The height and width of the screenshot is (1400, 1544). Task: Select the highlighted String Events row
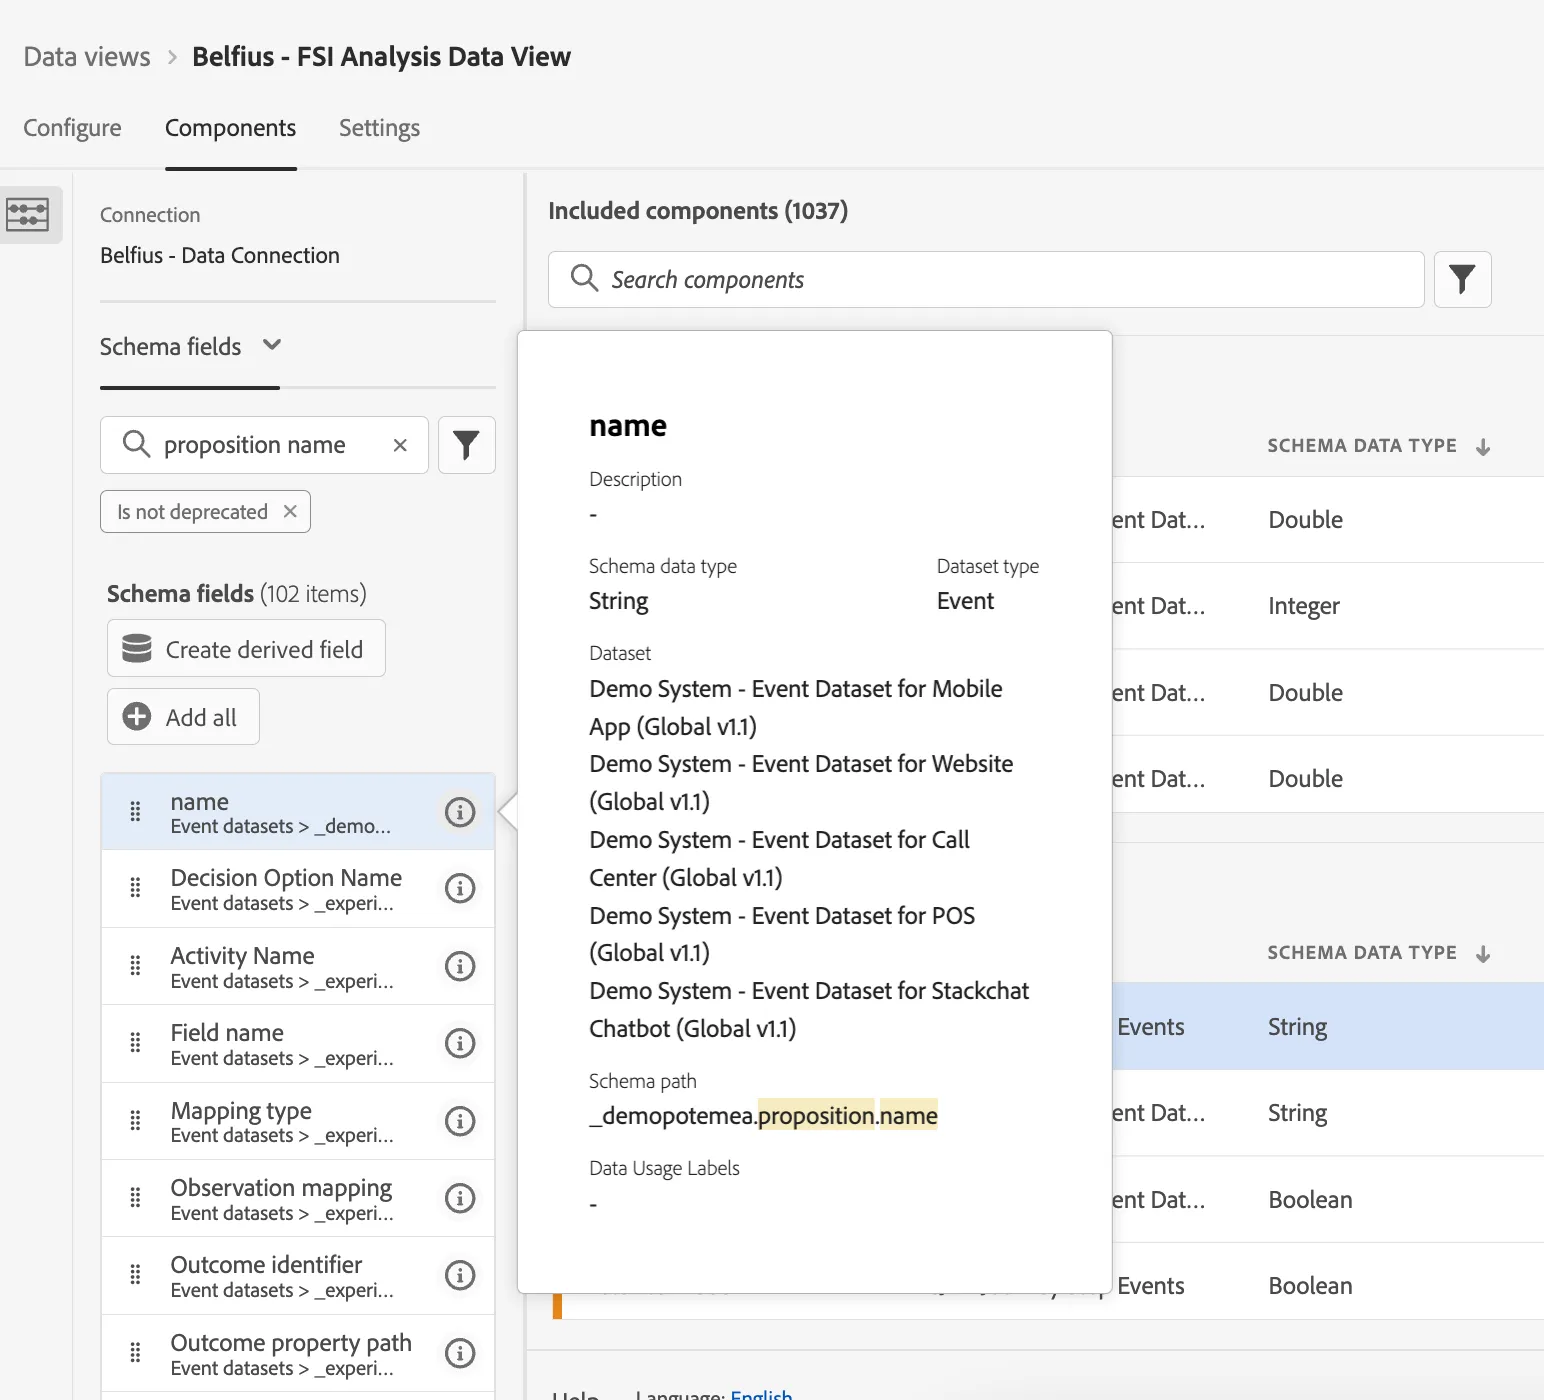(x=1328, y=1027)
